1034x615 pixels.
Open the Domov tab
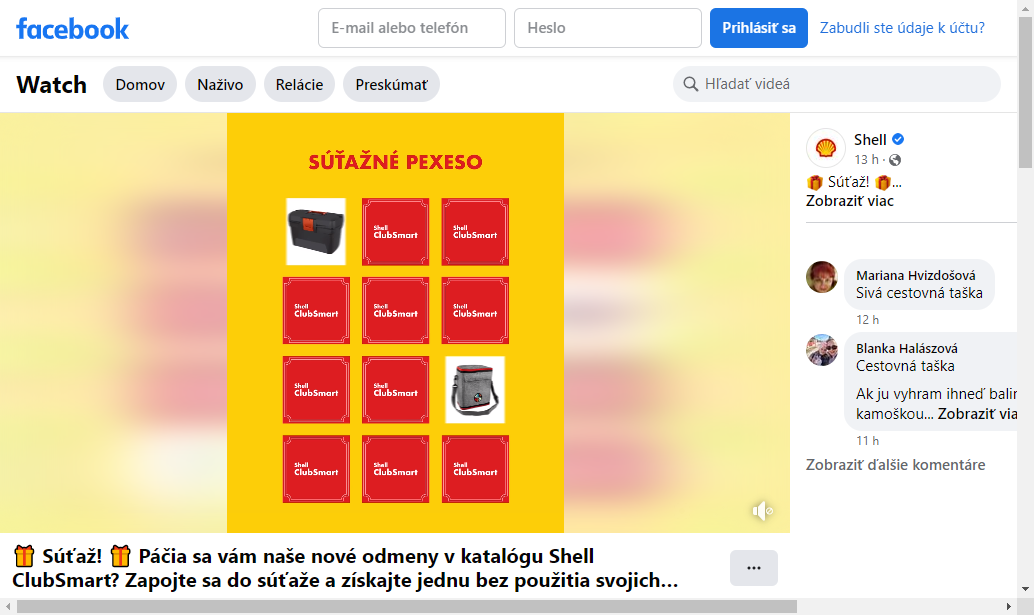tap(140, 84)
